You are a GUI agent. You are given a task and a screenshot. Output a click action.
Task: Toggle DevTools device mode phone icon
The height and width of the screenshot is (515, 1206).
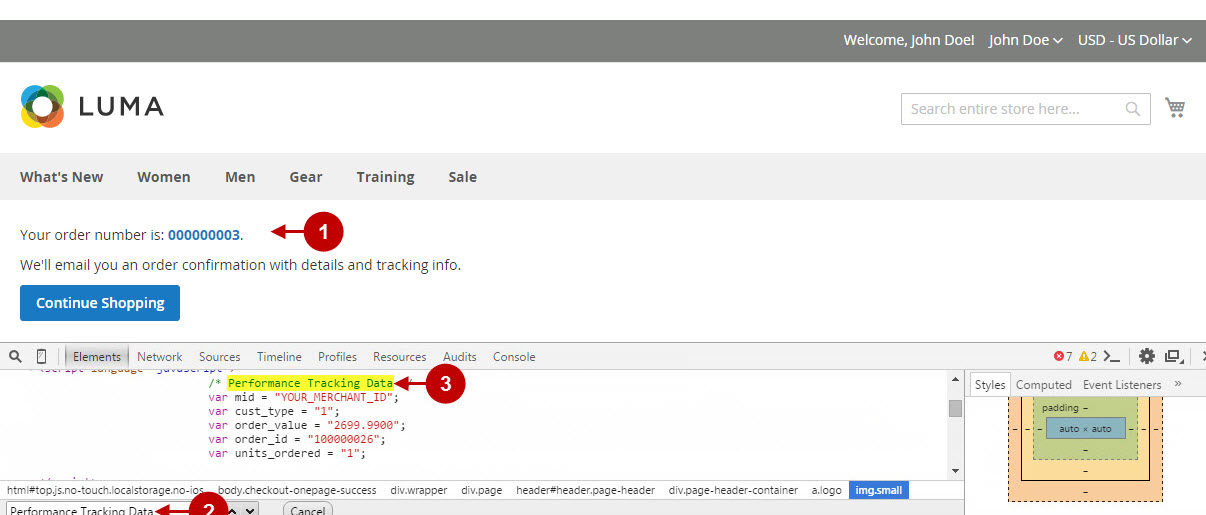coord(41,356)
